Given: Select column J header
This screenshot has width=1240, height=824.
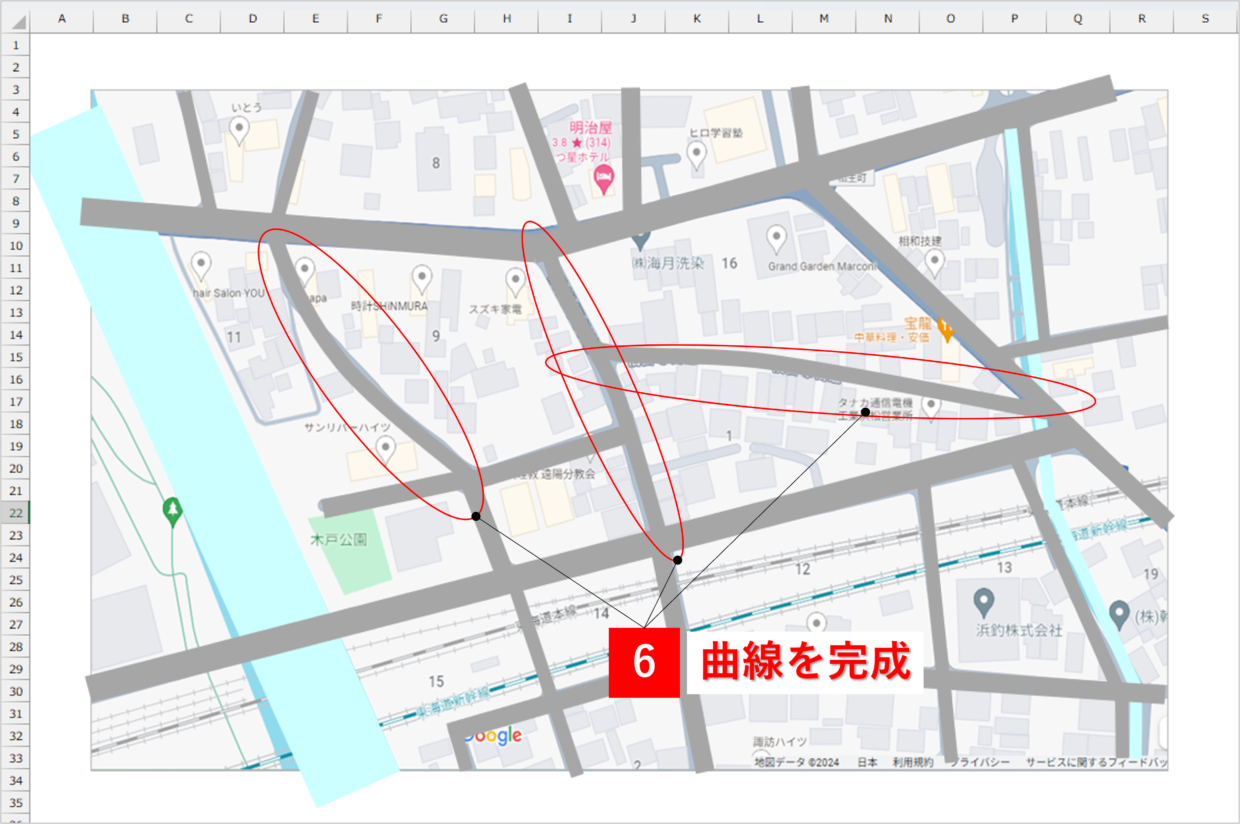Looking at the screenshot, I should click(x=634, y=17).
